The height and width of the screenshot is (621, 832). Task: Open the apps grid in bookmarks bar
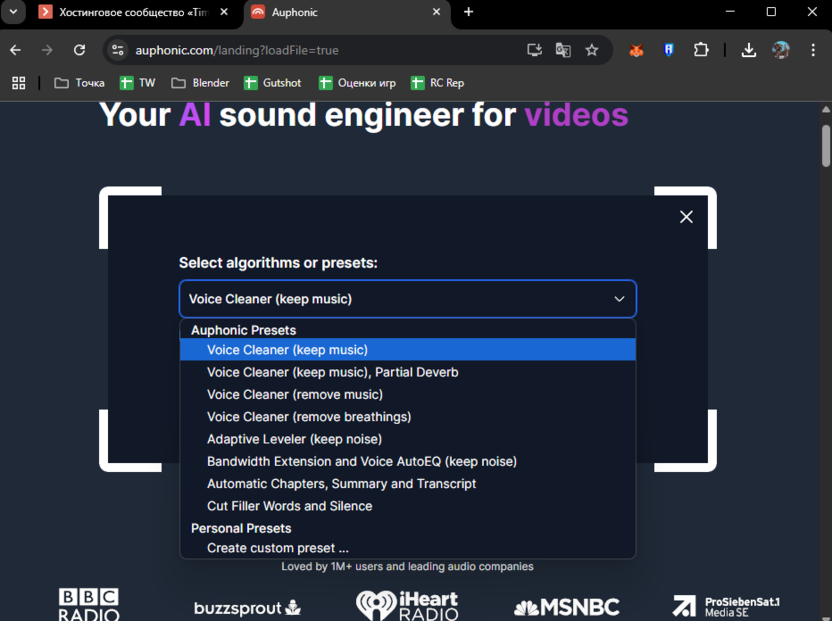tap(19, 83)
